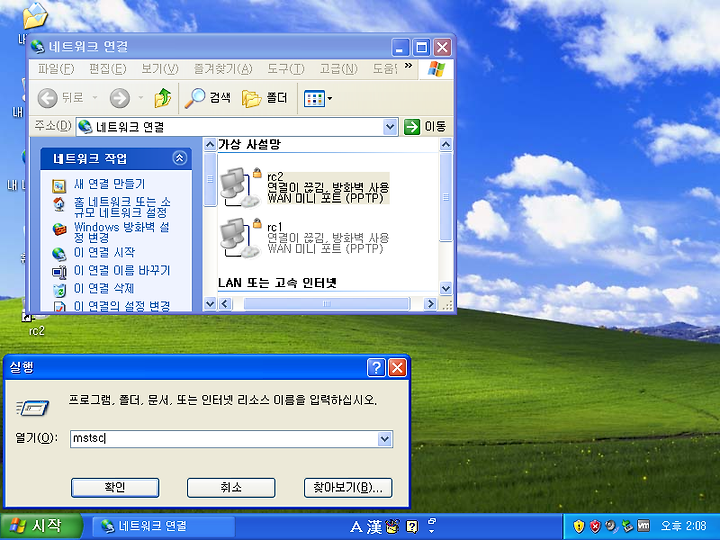Open the 편집(E) menu

107,69
